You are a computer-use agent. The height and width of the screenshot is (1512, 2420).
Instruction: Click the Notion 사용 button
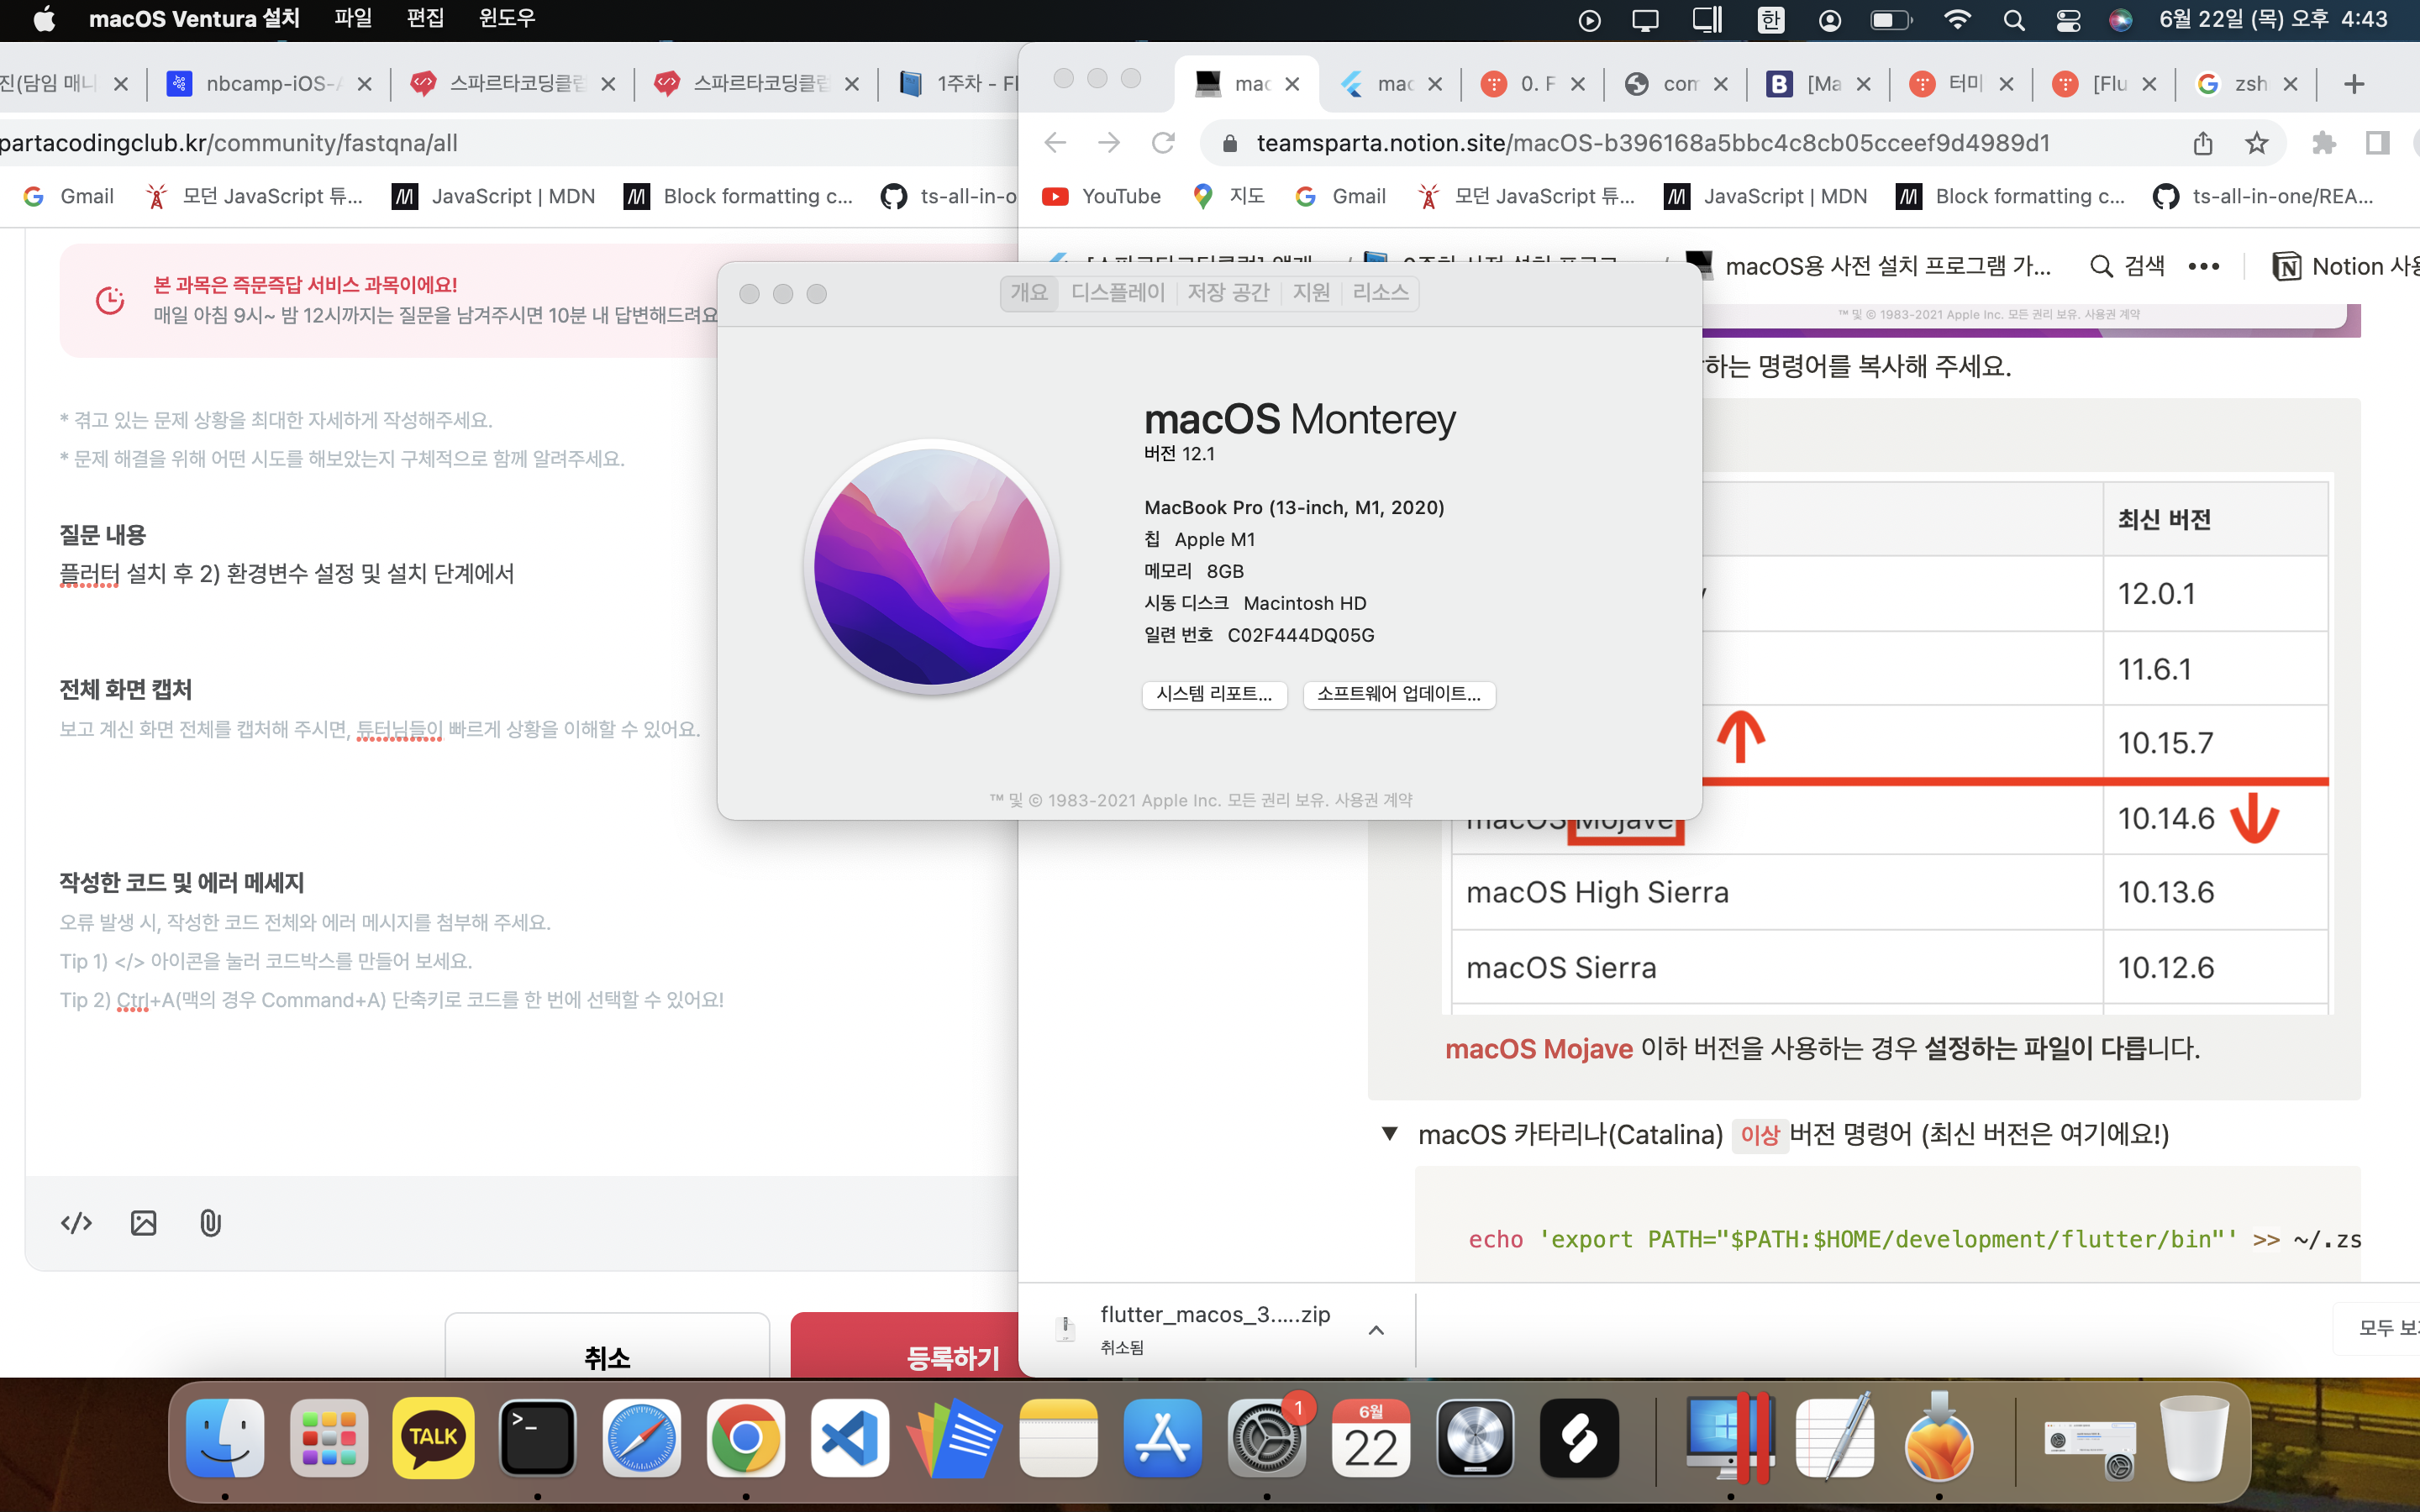tap(2345, 266)
